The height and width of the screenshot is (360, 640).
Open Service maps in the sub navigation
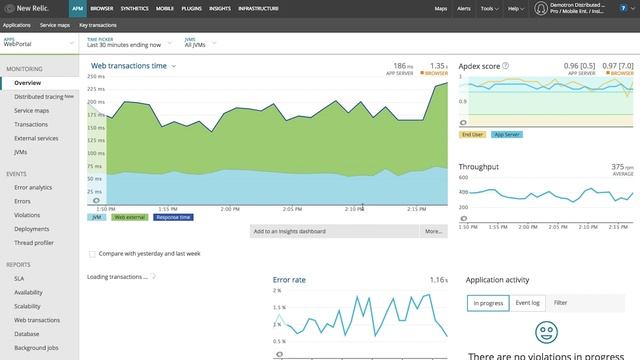[x=55, y=25]
